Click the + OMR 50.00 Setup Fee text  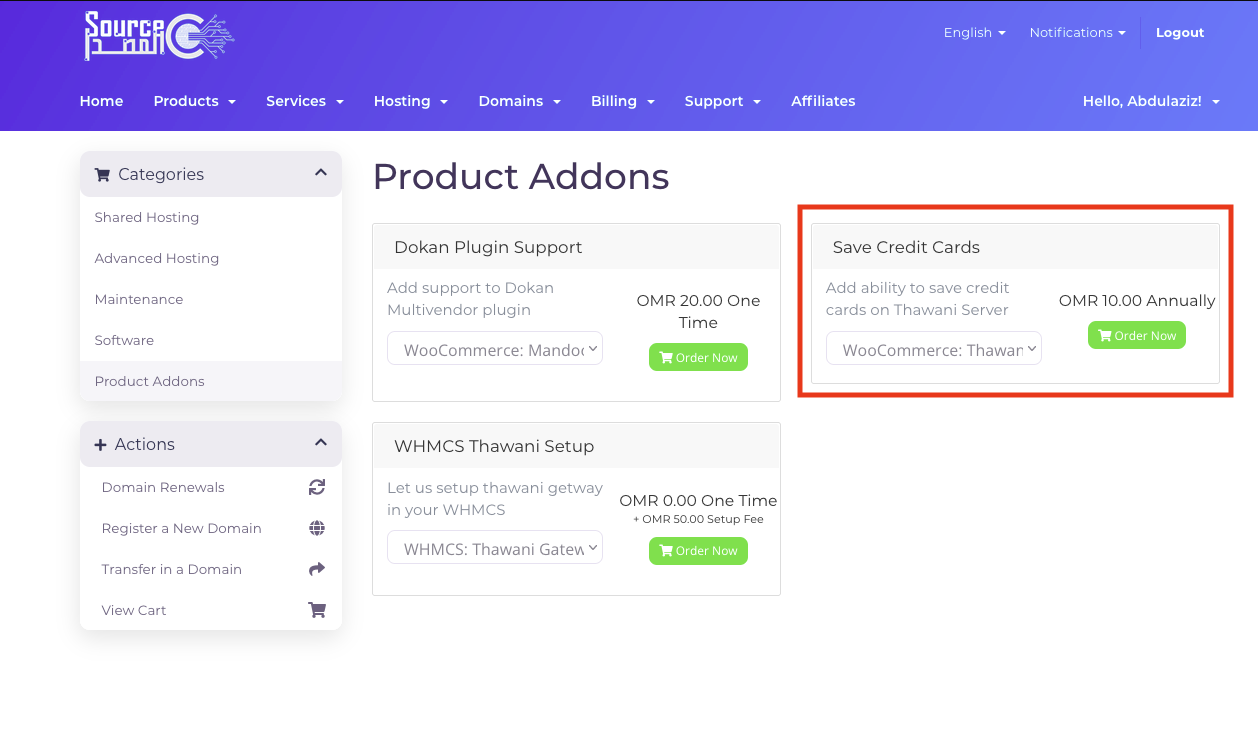pos(698,519)
